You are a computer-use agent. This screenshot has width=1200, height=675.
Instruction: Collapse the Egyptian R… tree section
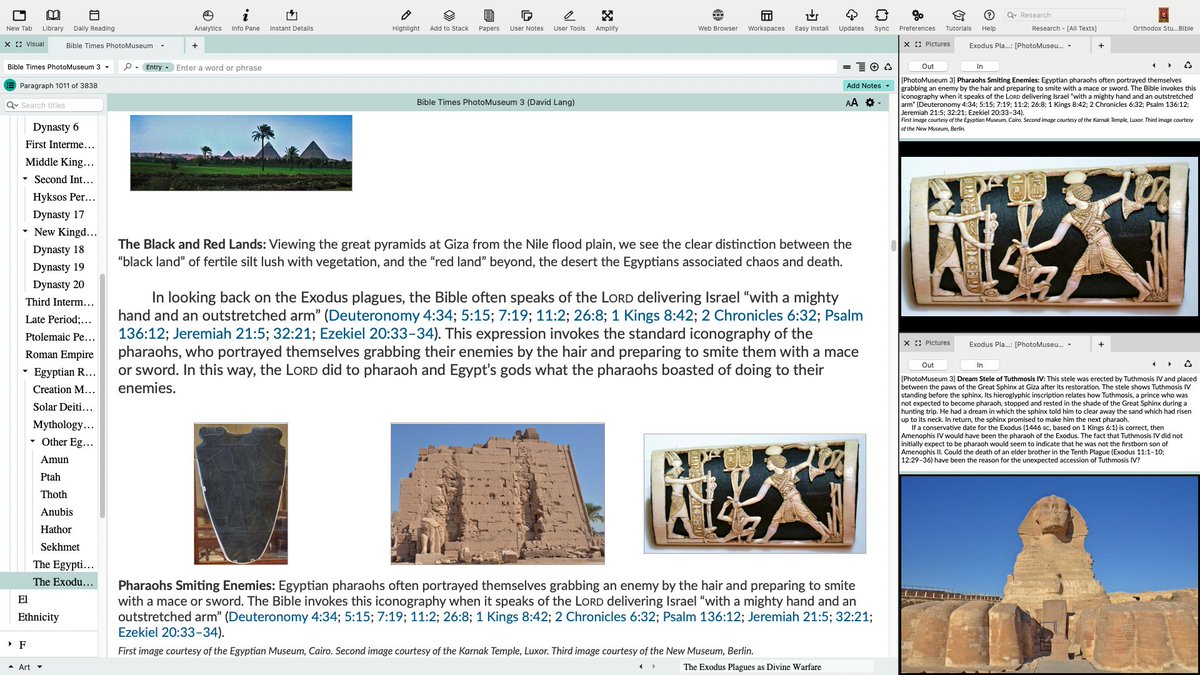coord(24,372)
